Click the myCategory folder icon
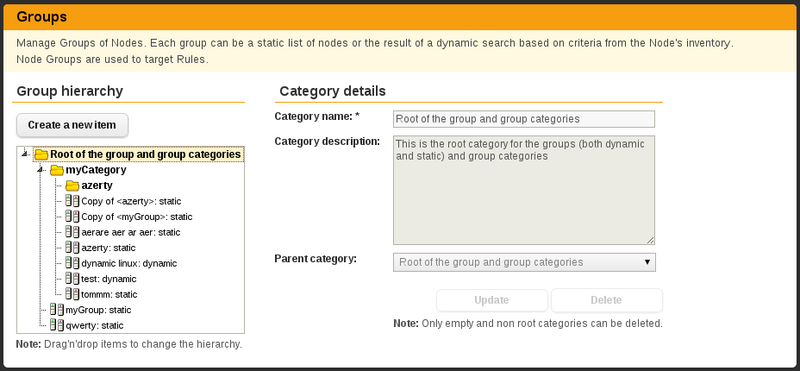 (x=57, y=170)
